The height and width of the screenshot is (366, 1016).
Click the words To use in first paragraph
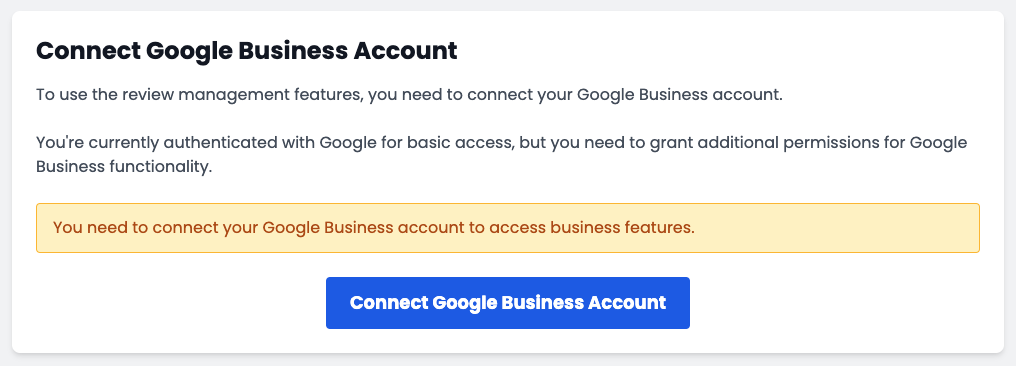(56, 95)
